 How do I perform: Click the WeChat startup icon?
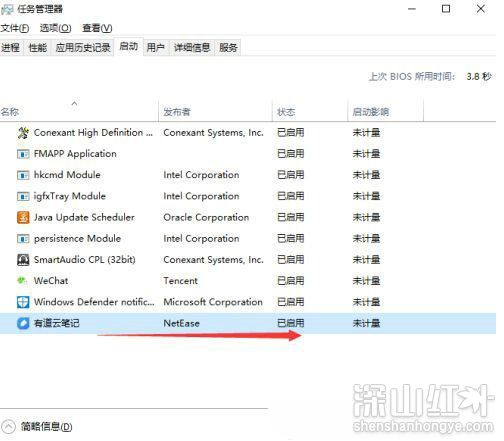(22, 281)
